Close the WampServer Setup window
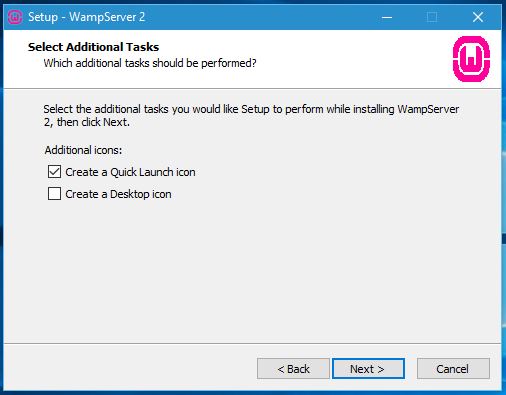This screenshot has width=506, height=395. pyautogui.click(x=478, y=17)
